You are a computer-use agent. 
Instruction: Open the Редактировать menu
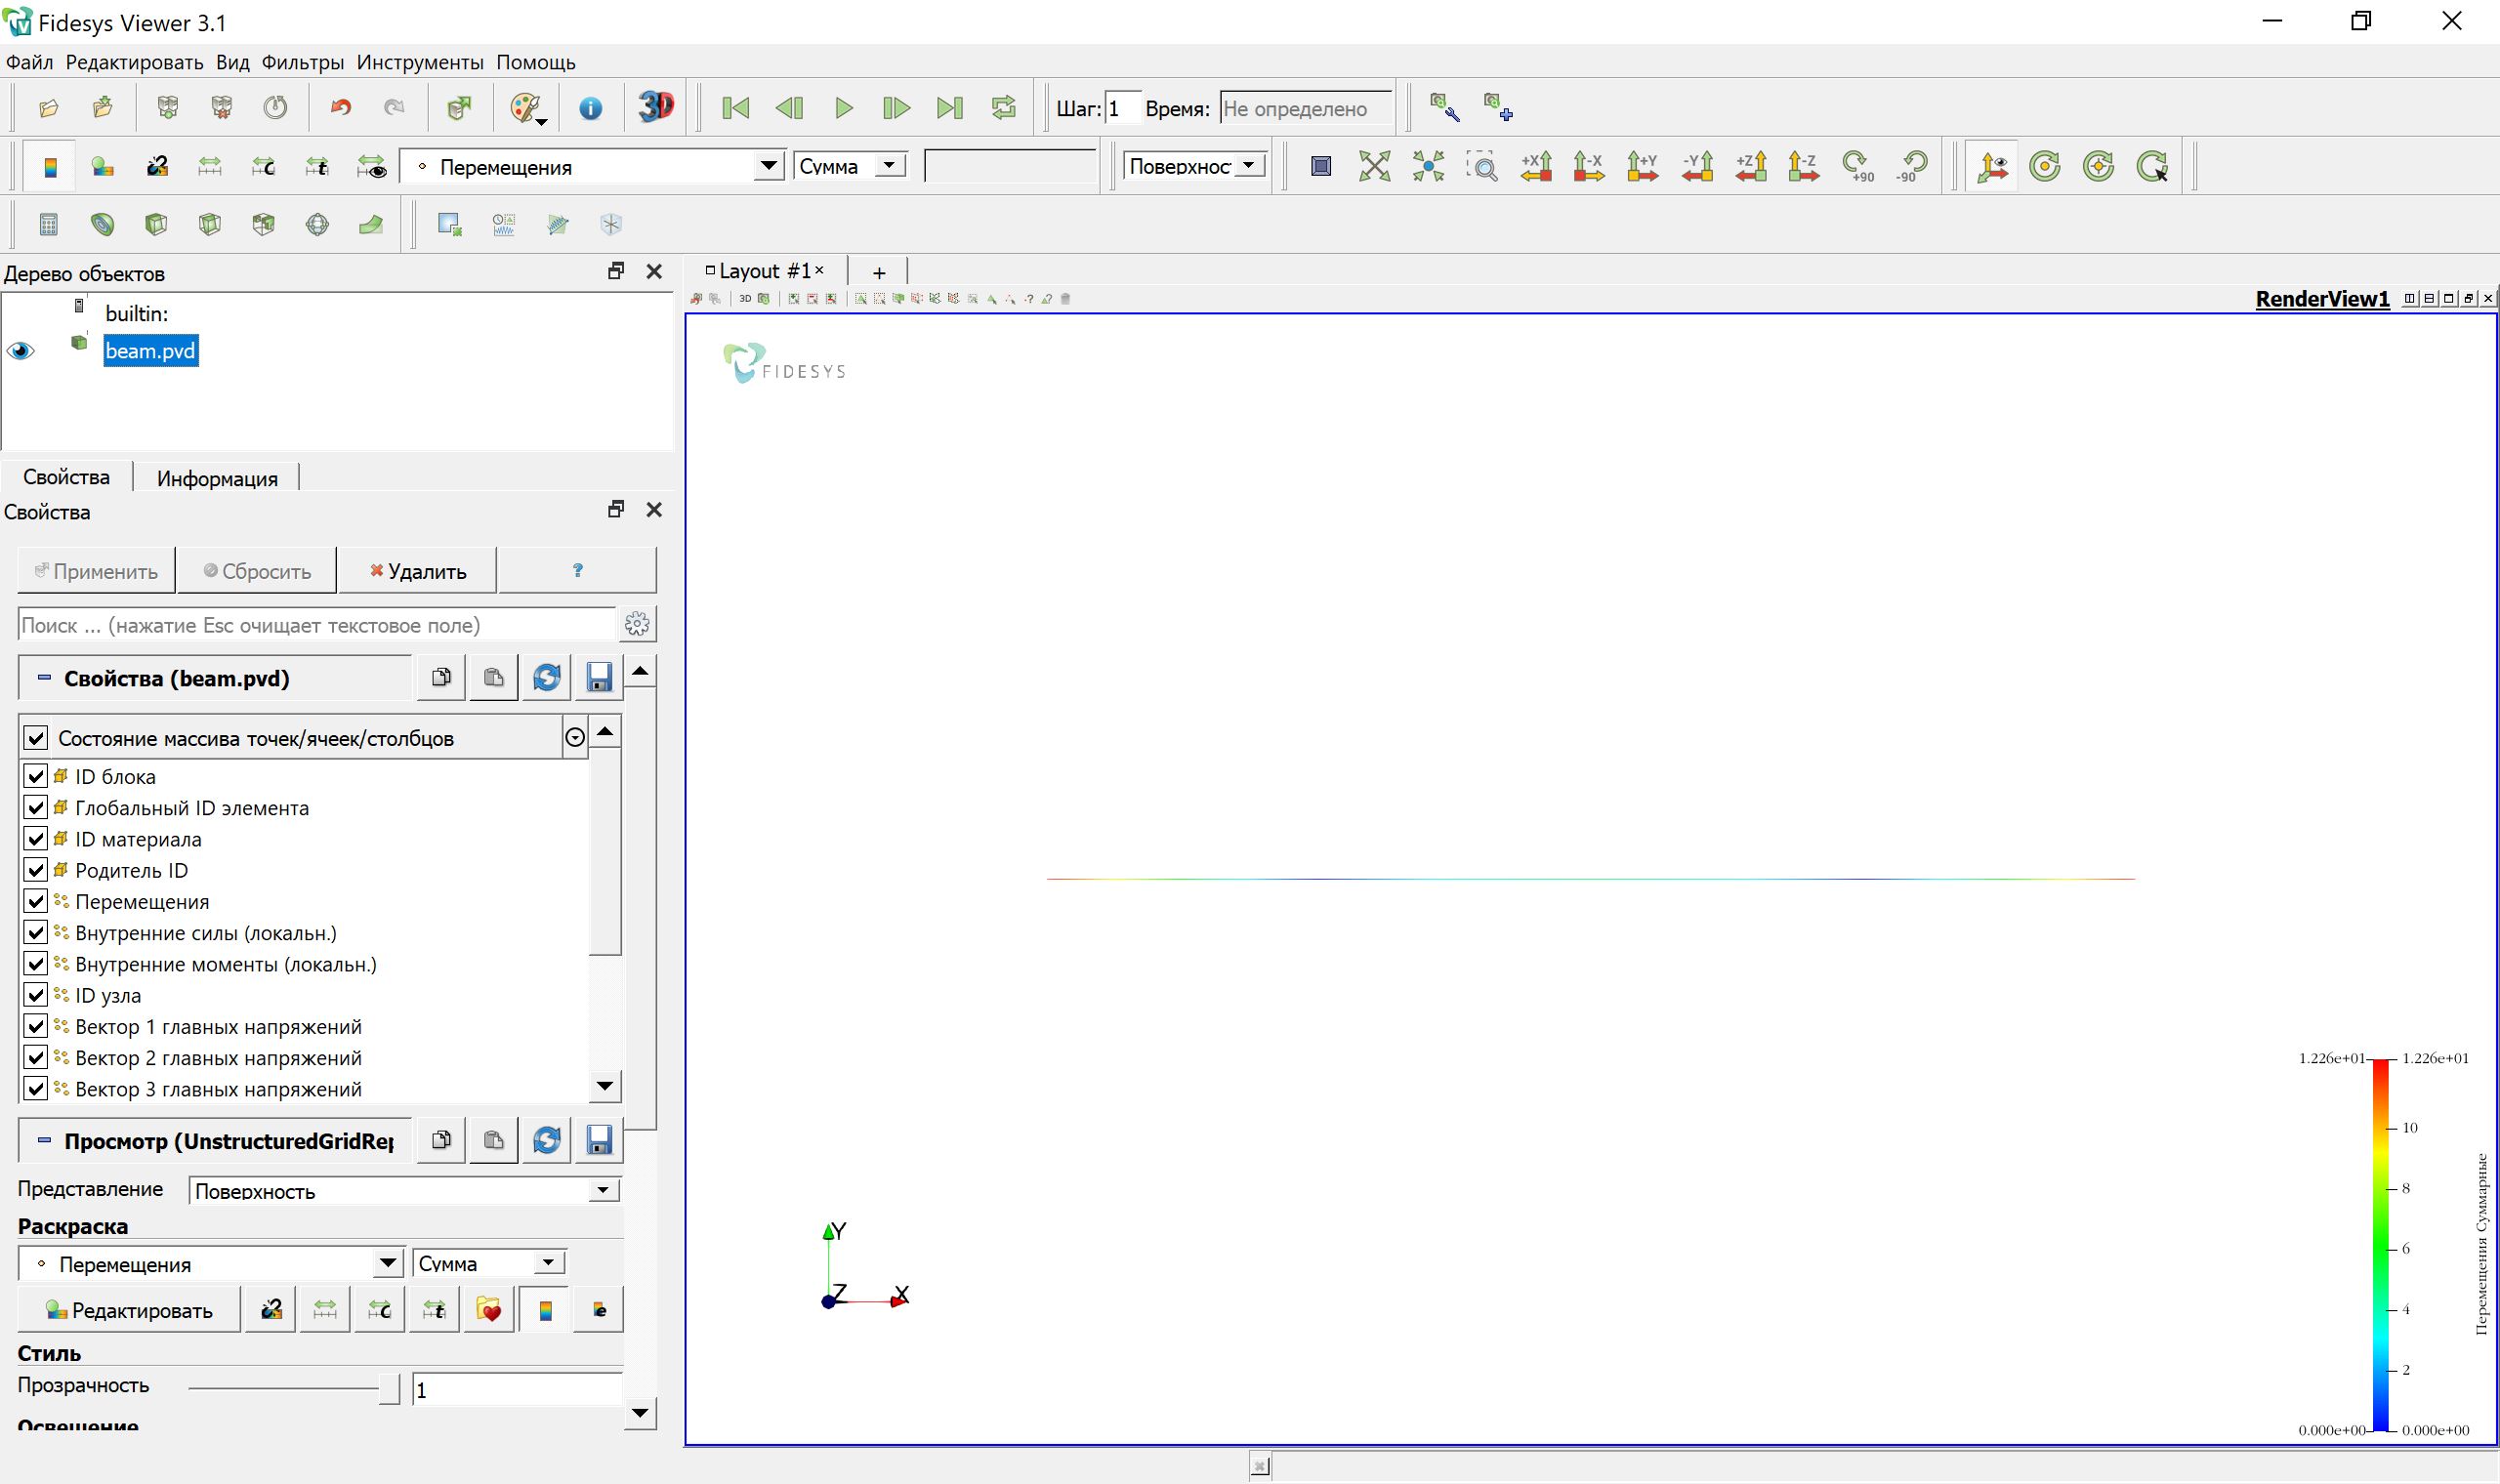point(134,62)
